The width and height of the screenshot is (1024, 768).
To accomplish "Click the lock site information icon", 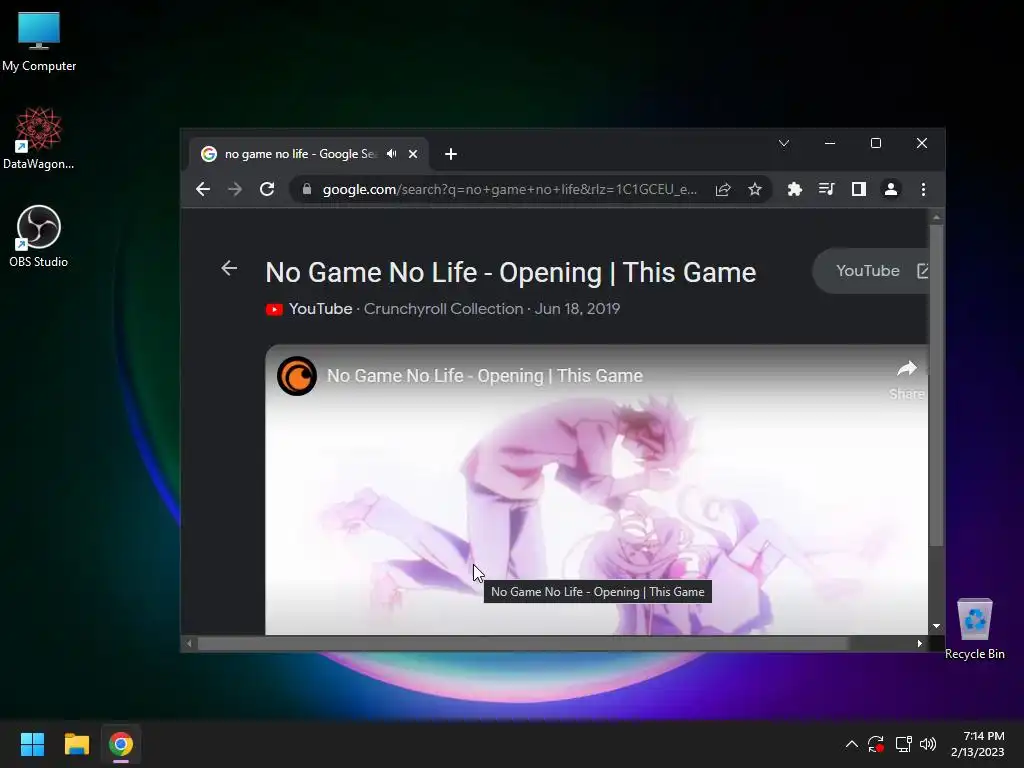I will click(307, 189).
